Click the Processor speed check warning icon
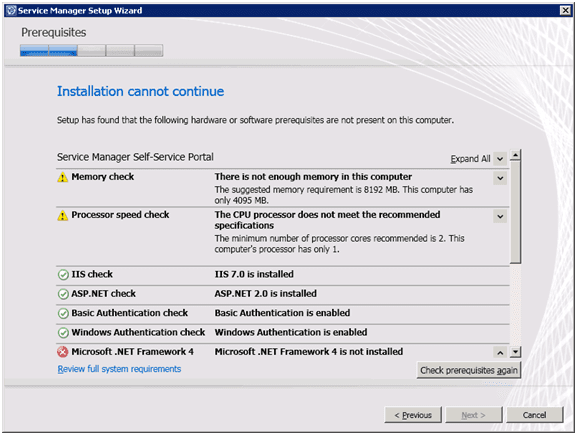576x434 pixels. click(62, 215)
